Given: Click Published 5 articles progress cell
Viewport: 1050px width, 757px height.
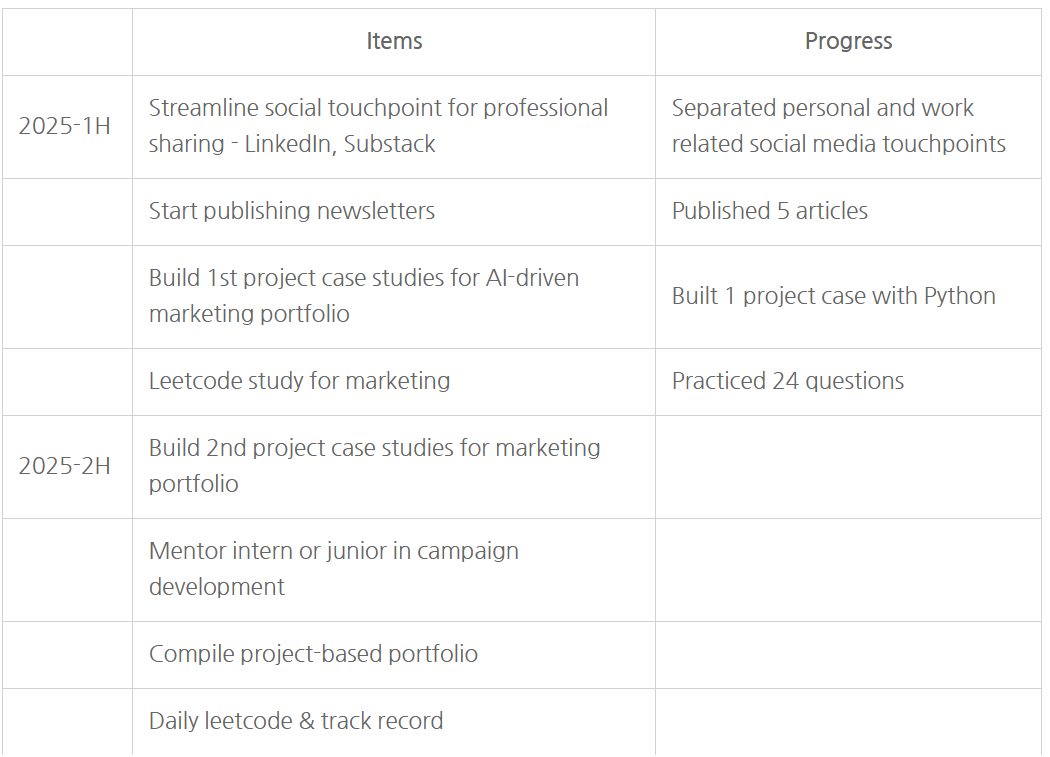Looking at the screenshot, I should (x=770, y=211).
